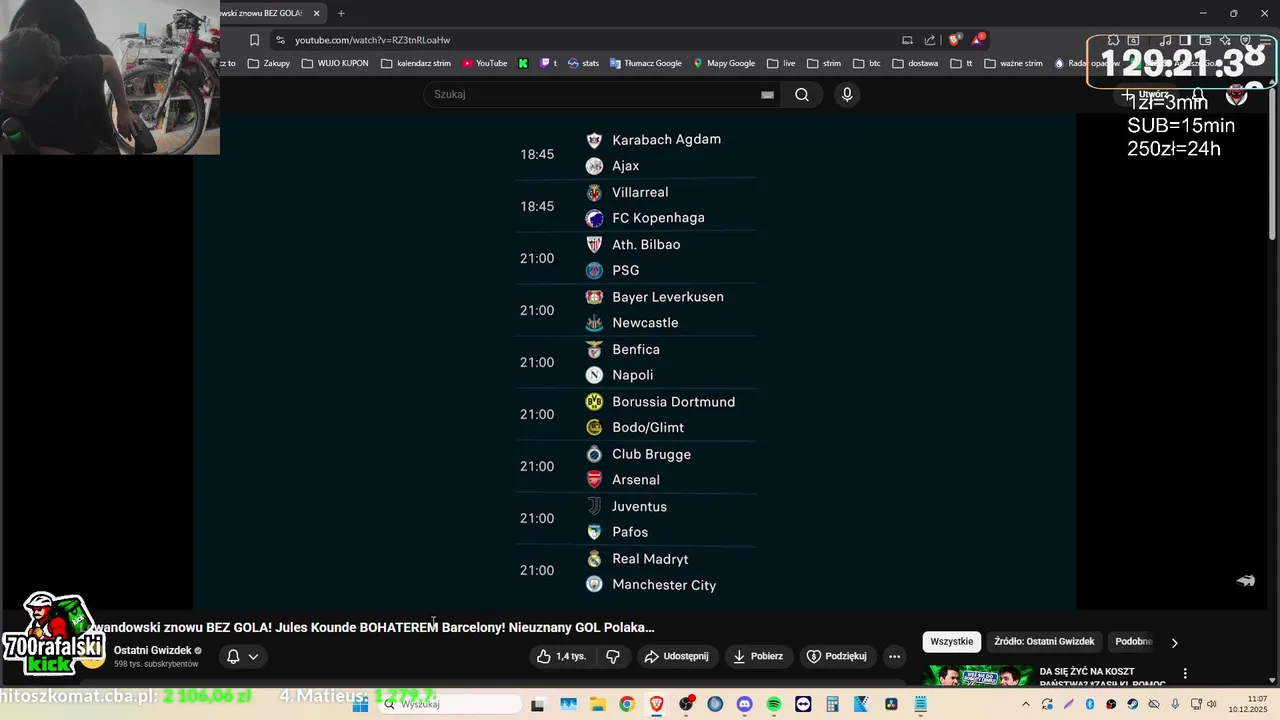The height and width of the screenshot is (720, 1280).
Task: Click the Windows Start button
Action: tap(361, 704)
